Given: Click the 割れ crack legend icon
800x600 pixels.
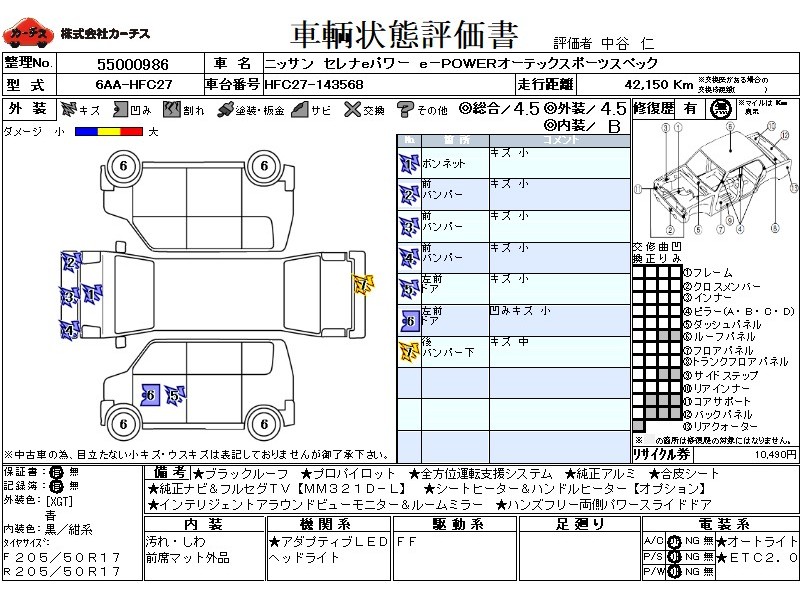Looking at the screenshot, I should [x=173, y=109].
